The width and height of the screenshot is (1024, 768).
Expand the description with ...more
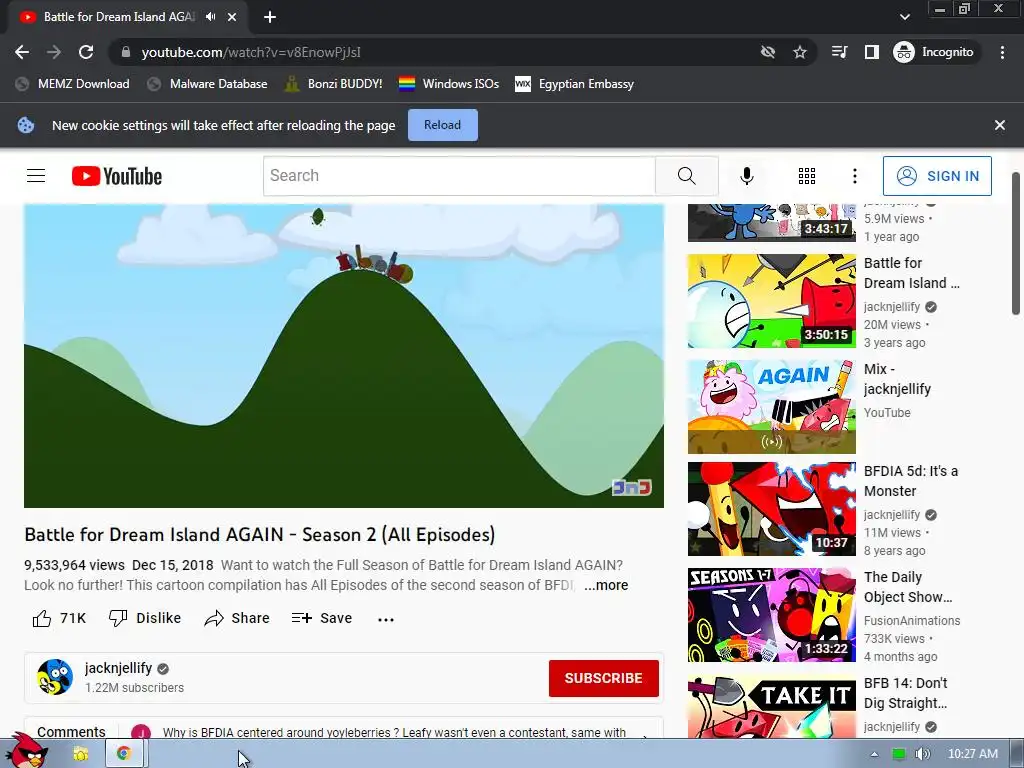click(x=606, y=585)
